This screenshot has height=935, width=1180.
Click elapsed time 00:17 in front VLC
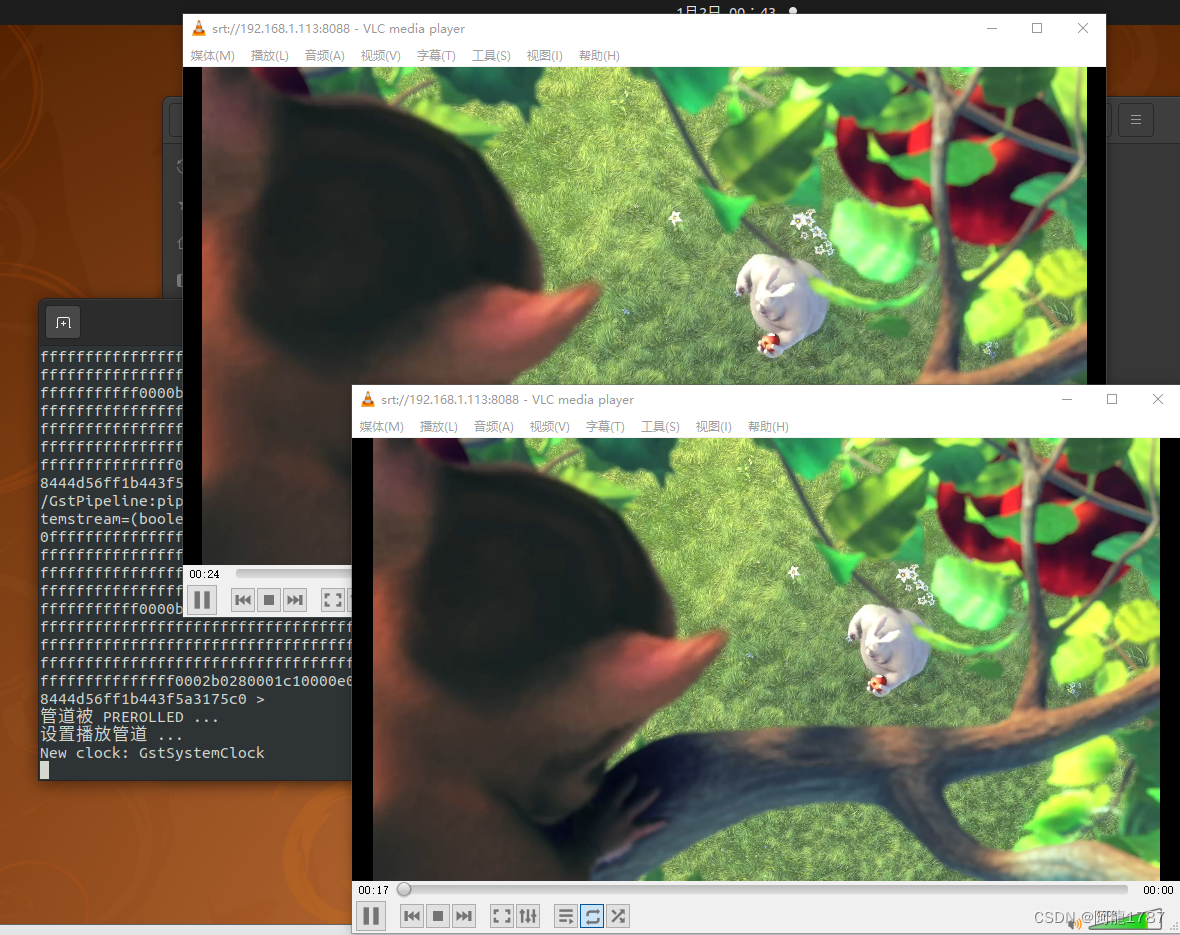[x=373, y=890]
